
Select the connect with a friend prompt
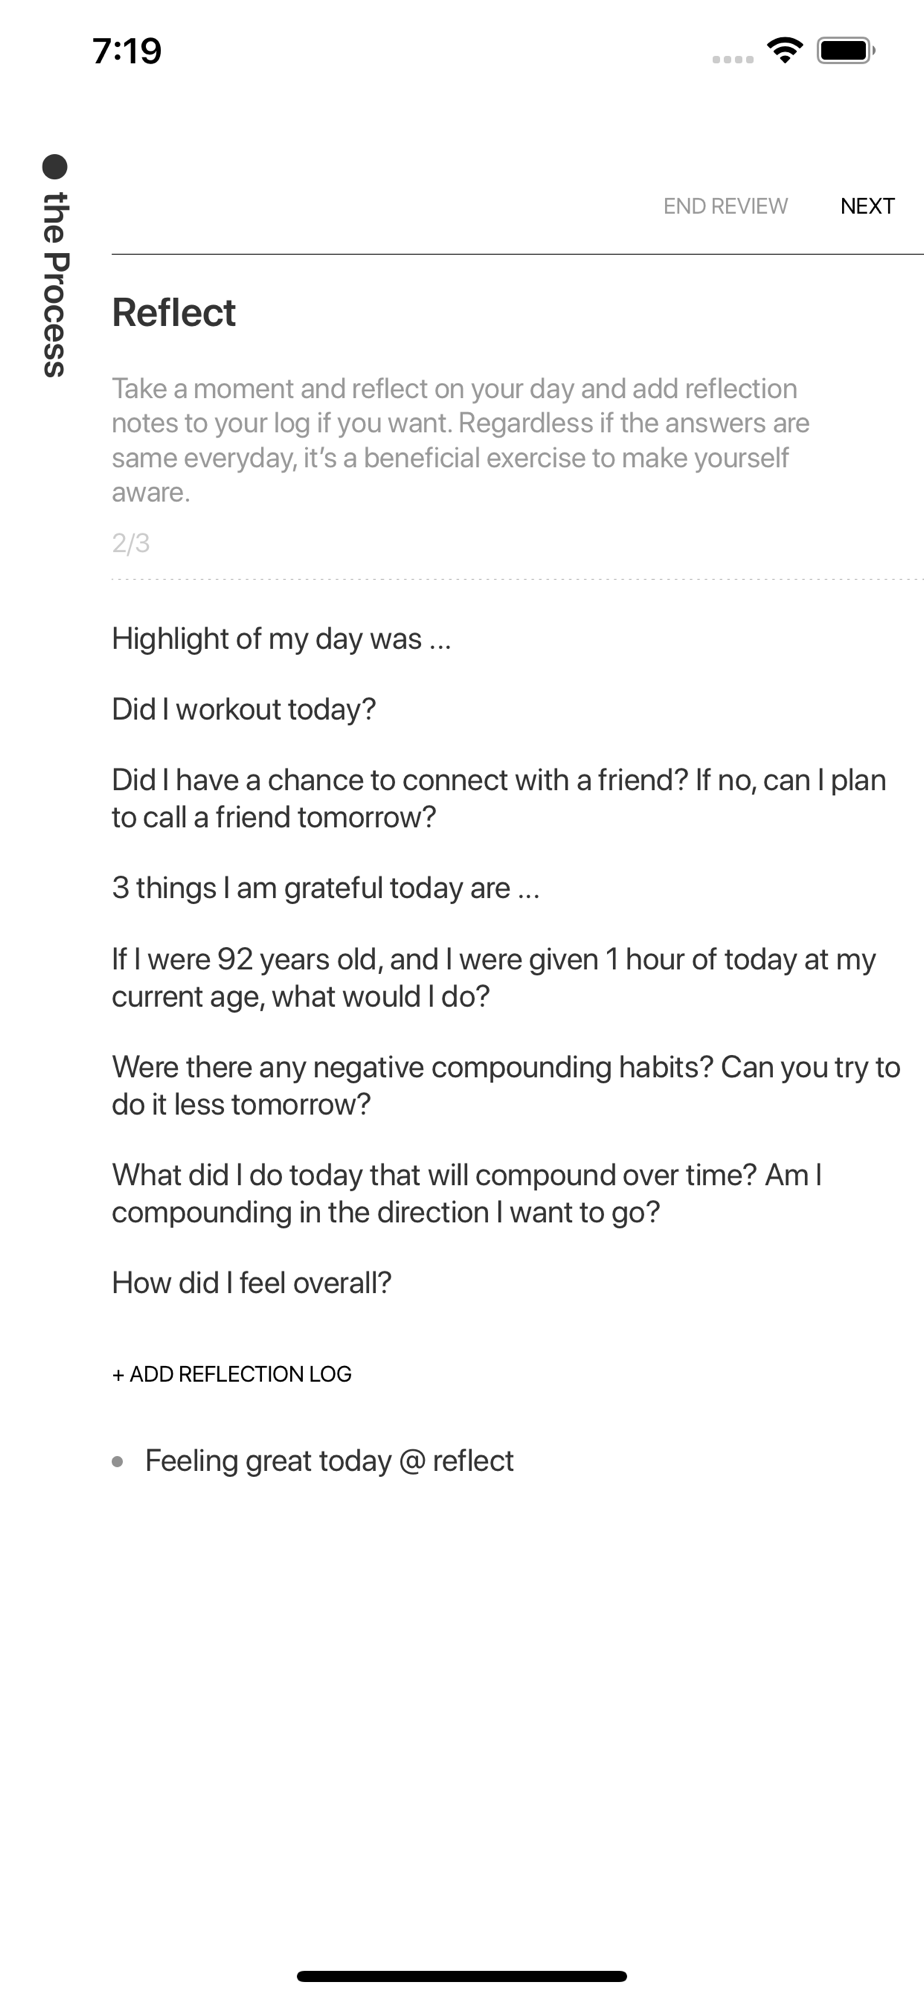click(499, 798)
